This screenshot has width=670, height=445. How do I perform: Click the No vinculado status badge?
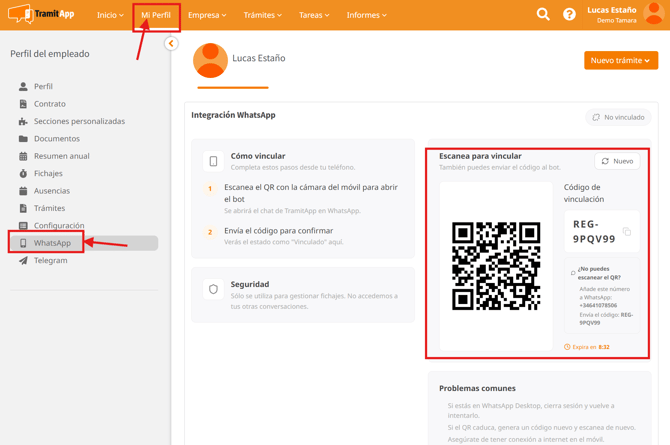[618, 117]
